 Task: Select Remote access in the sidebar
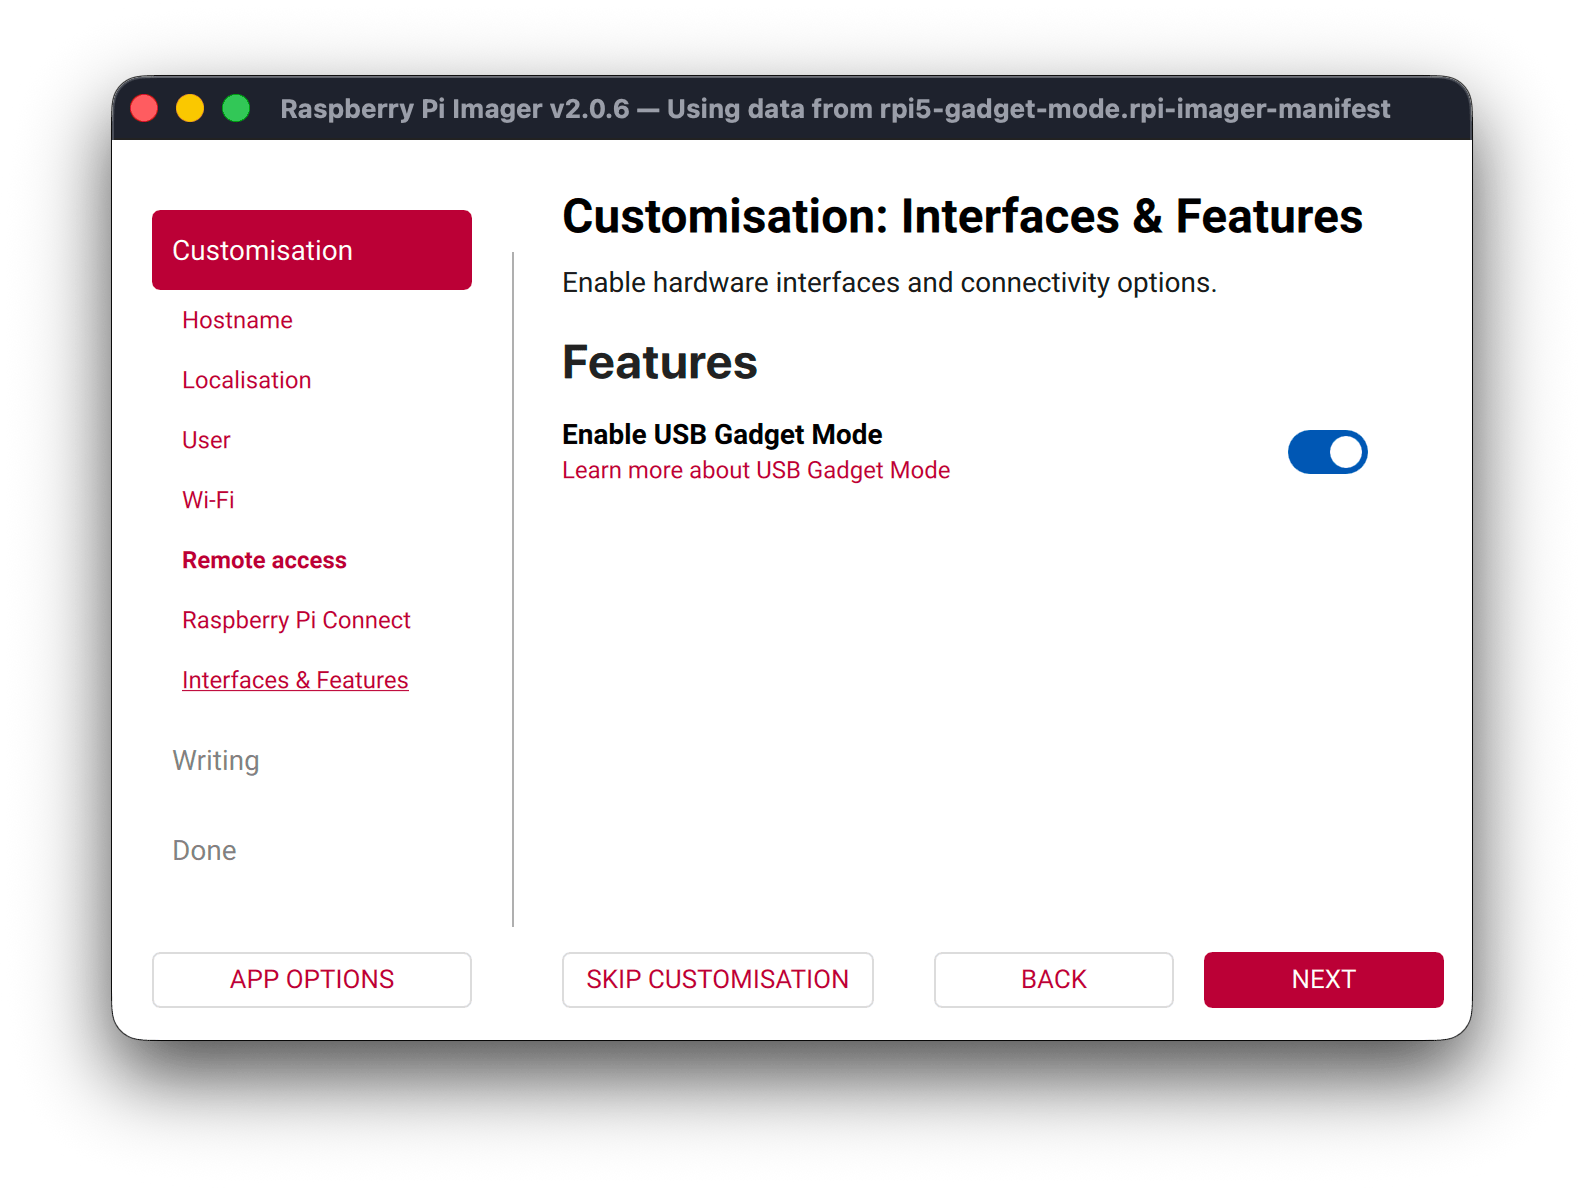tap(264, 560)
